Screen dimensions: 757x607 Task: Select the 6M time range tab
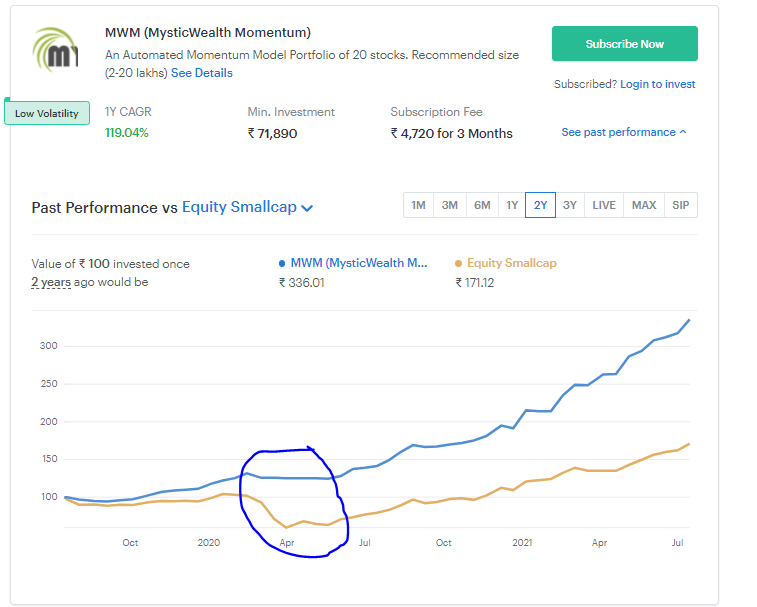482,205
